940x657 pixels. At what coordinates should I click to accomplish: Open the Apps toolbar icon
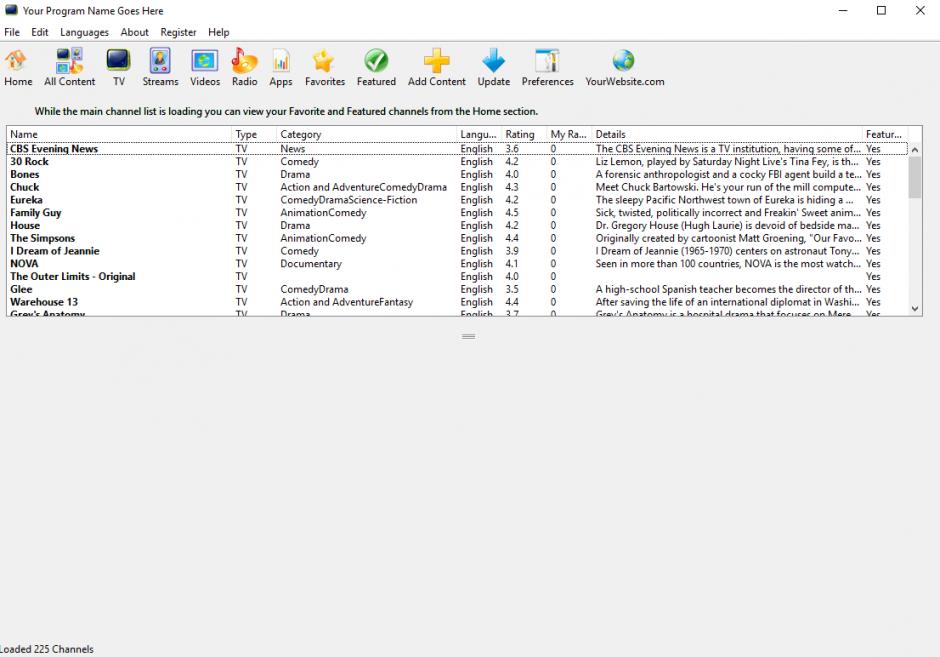click(x=281, y=61)
